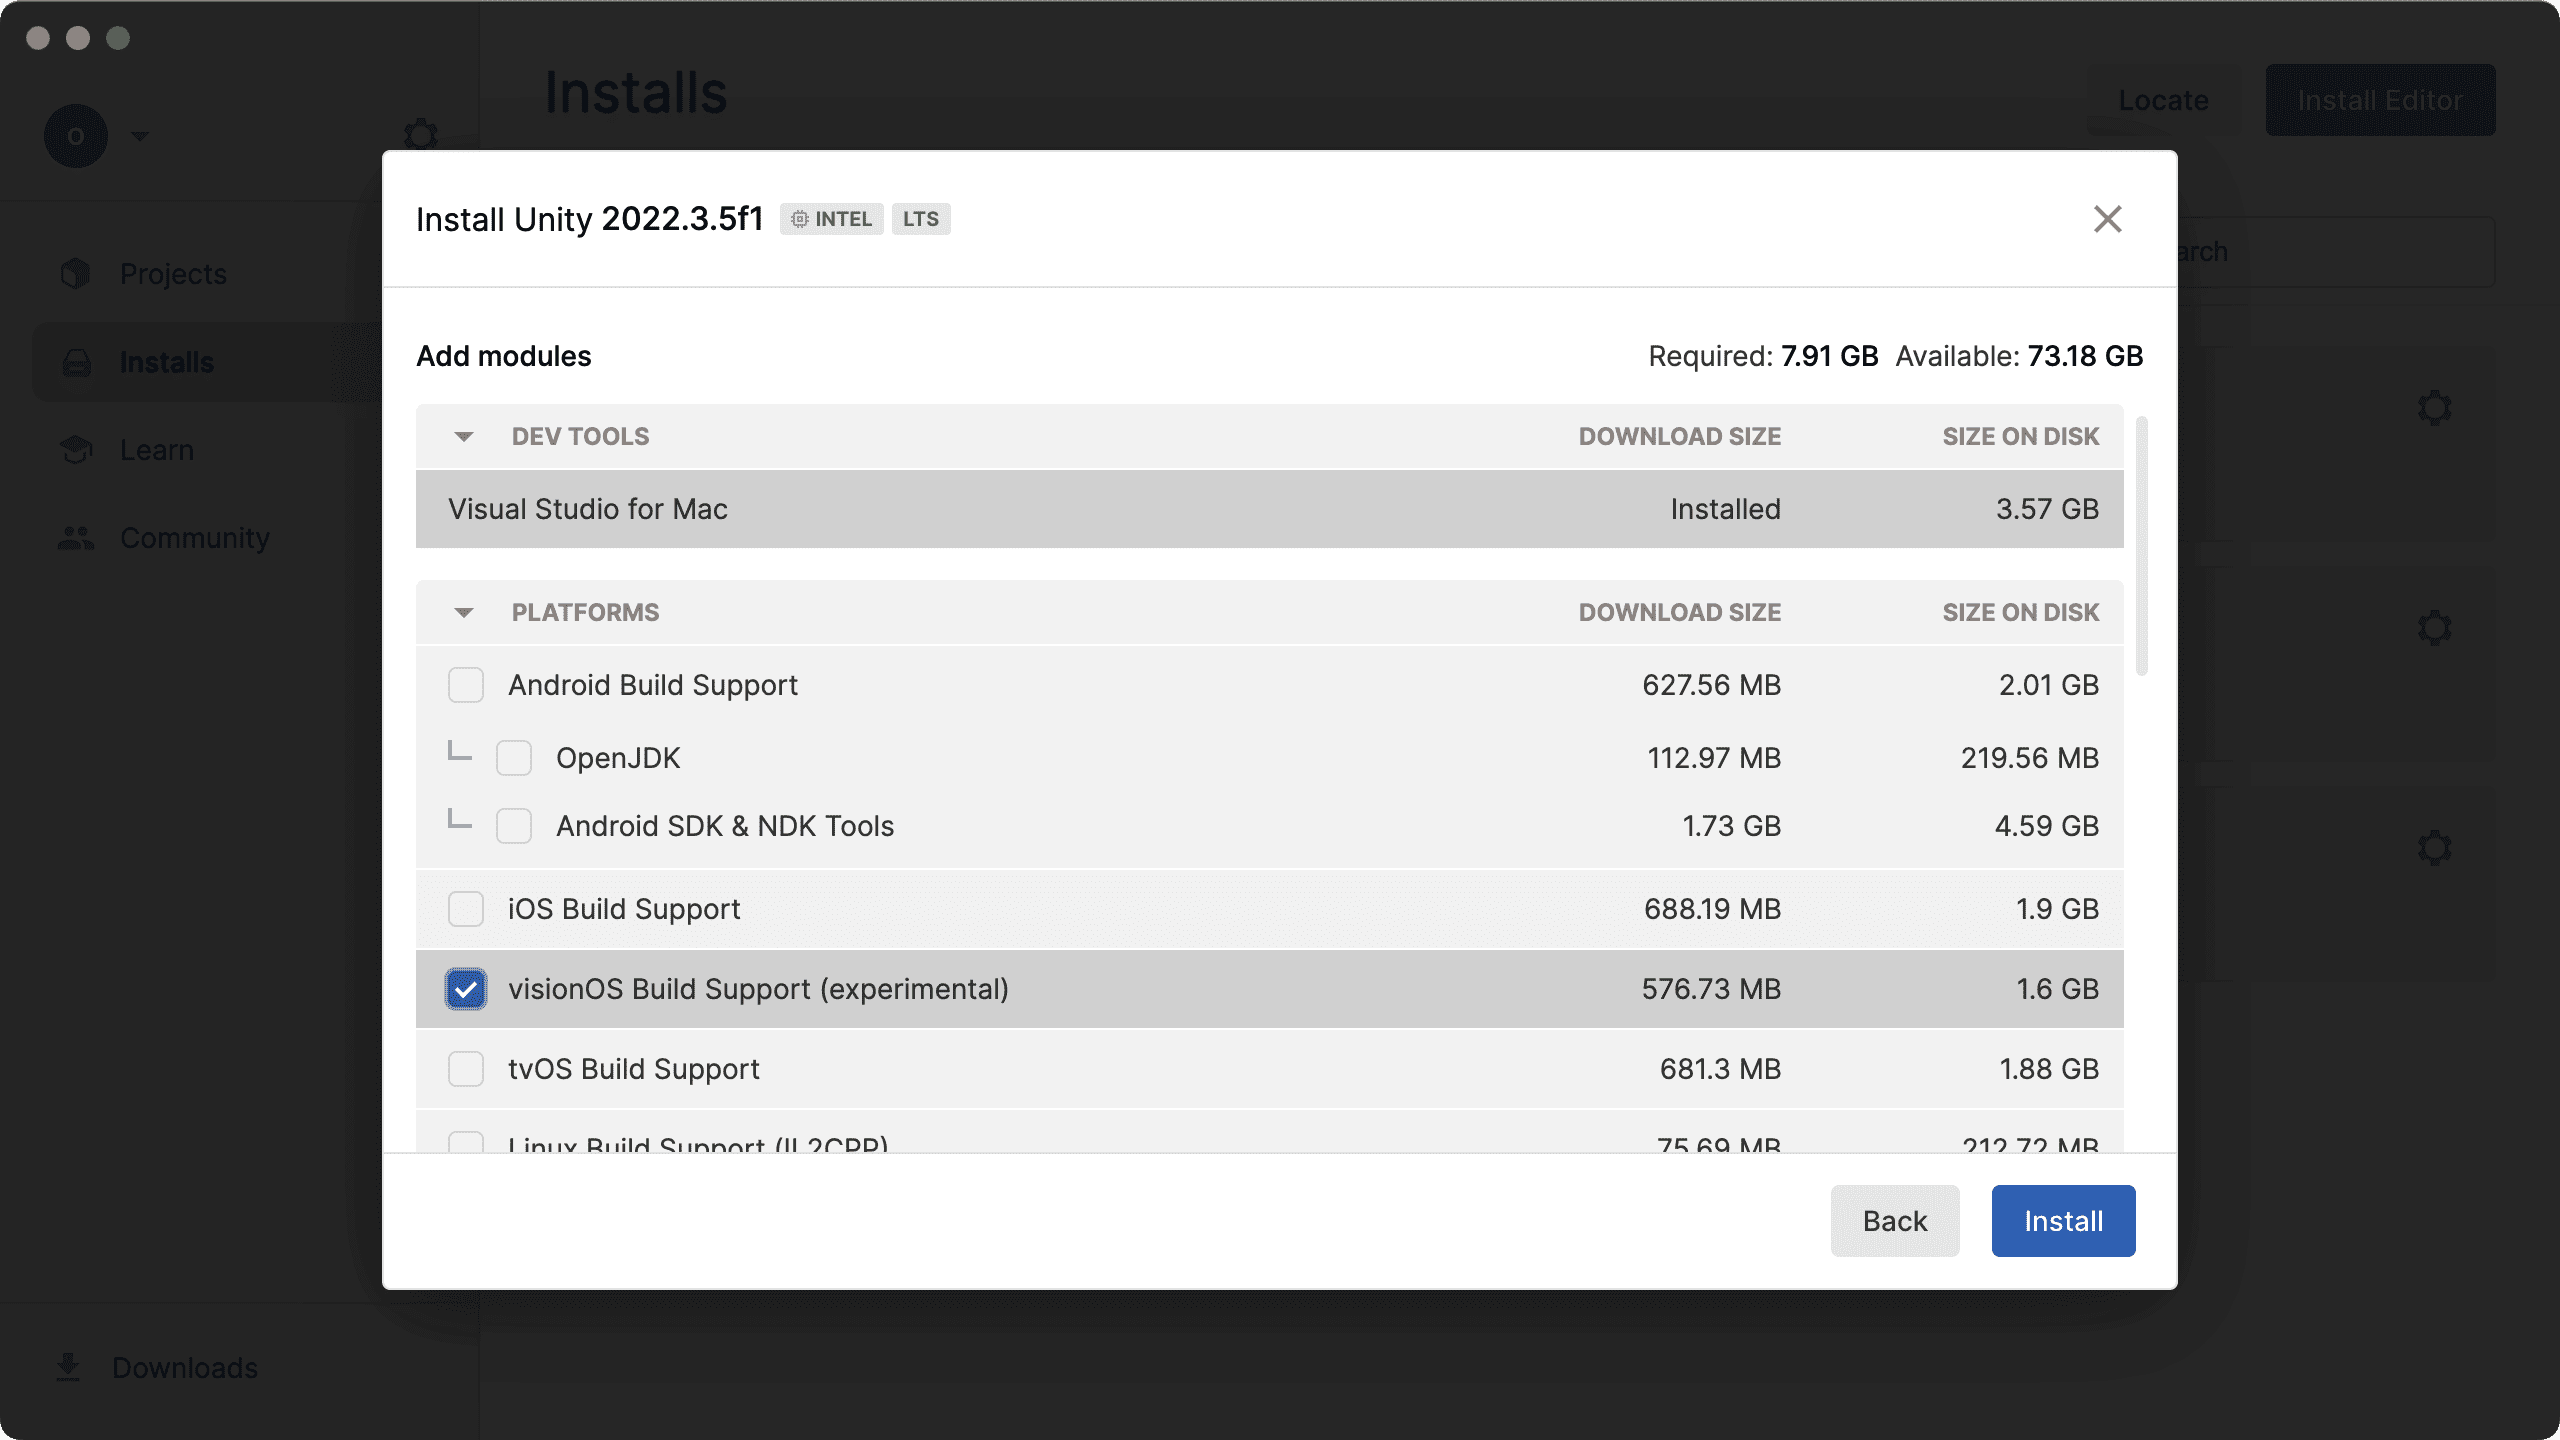Uncheck visionOS Build Support (experimental)
2560x1440 pixels.
point(466,989)
